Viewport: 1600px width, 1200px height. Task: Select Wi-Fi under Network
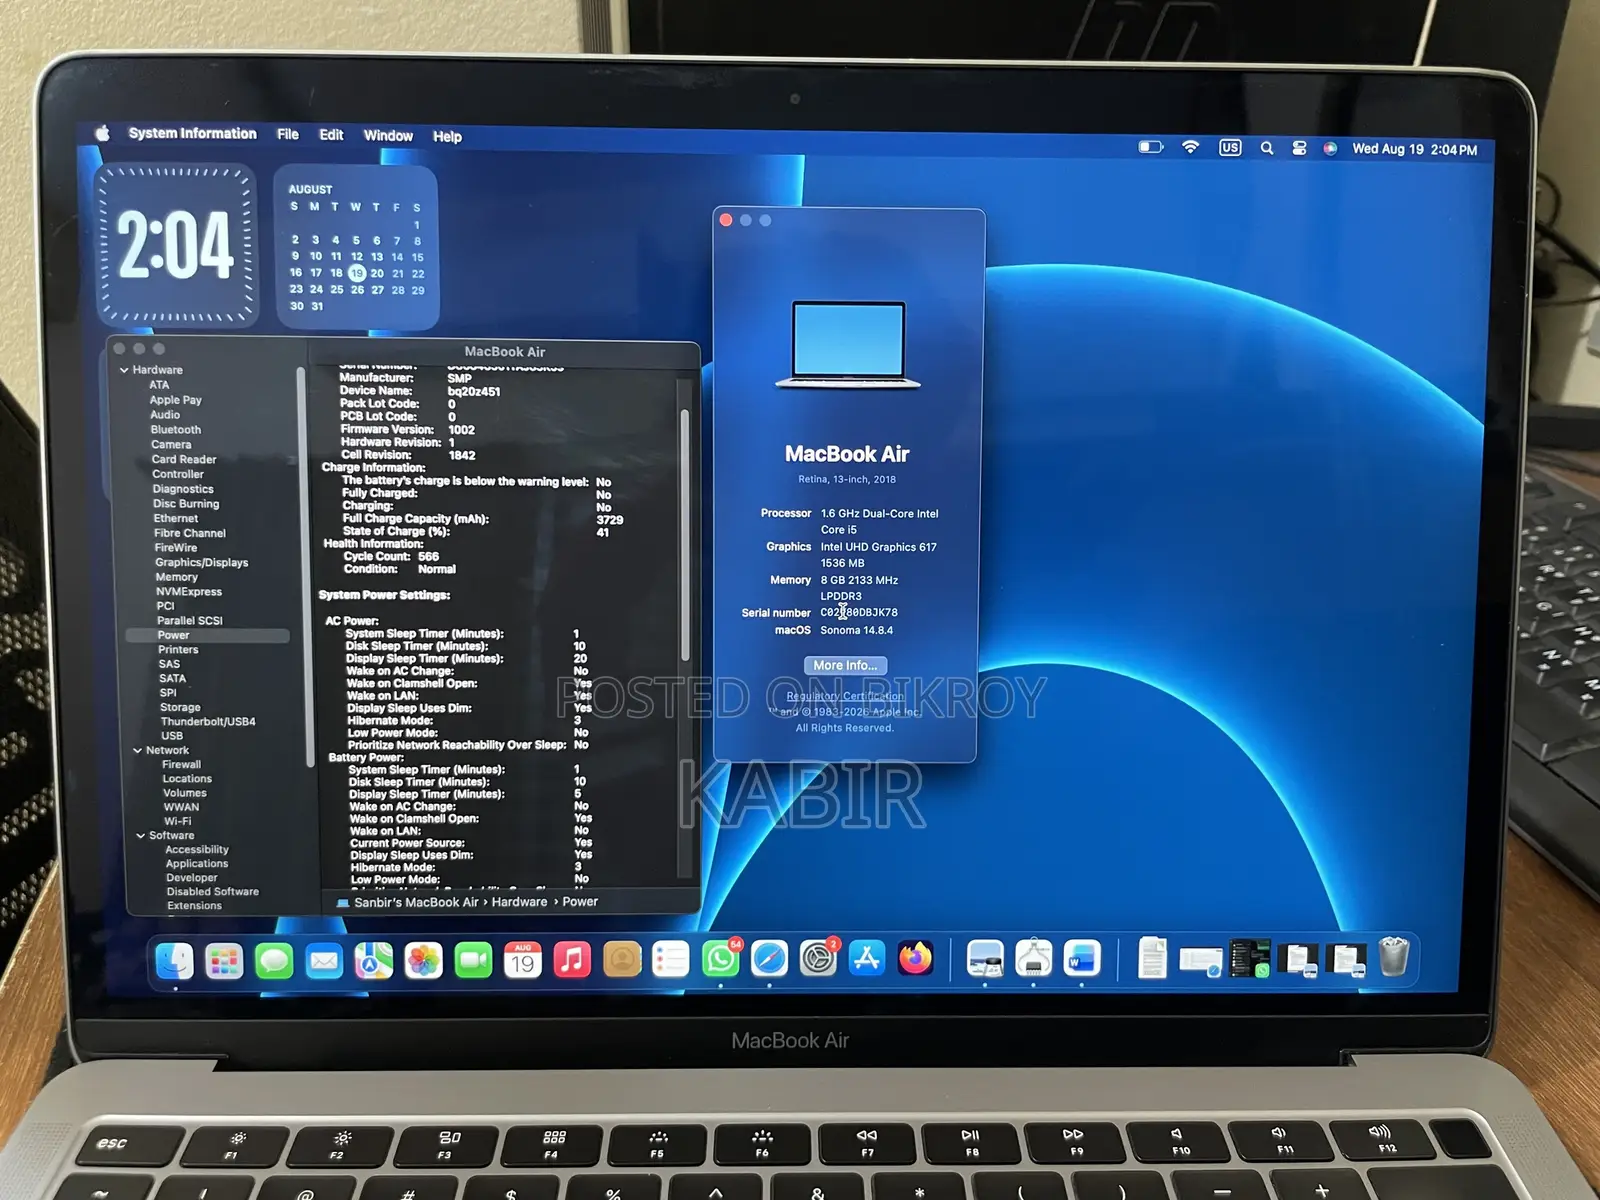[177, 821]
